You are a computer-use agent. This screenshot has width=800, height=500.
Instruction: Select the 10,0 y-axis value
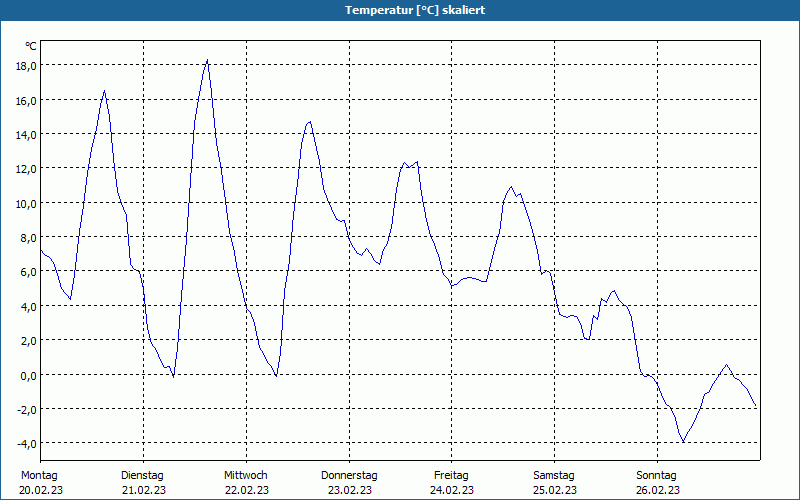(26, 204)
